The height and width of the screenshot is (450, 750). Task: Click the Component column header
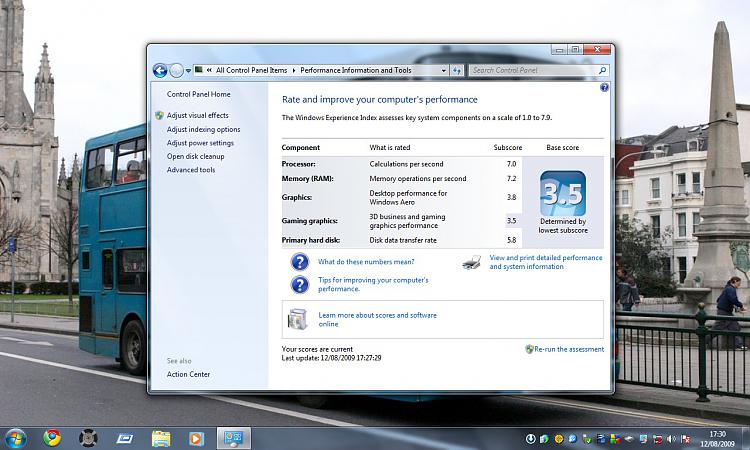(300, 147)
